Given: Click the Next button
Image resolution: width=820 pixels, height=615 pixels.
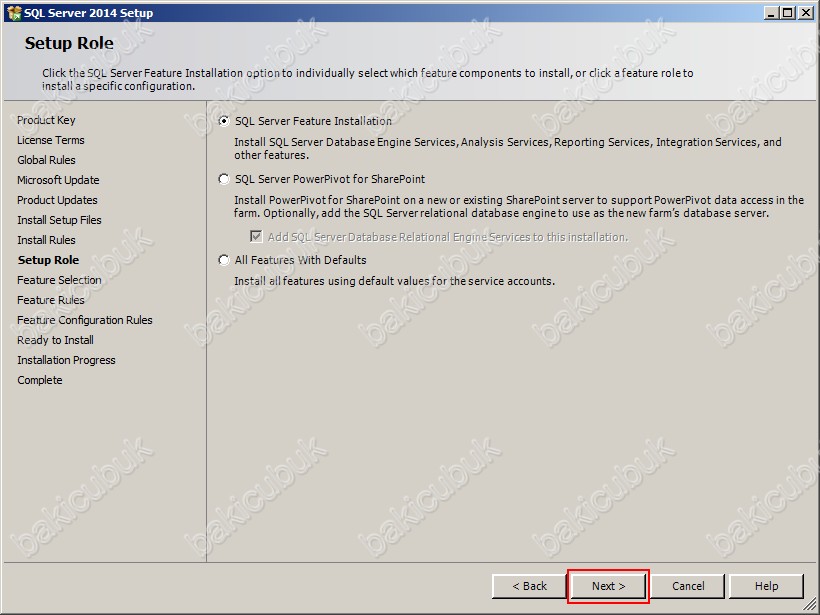Looking at the screenshot, I should pos(608,586).
